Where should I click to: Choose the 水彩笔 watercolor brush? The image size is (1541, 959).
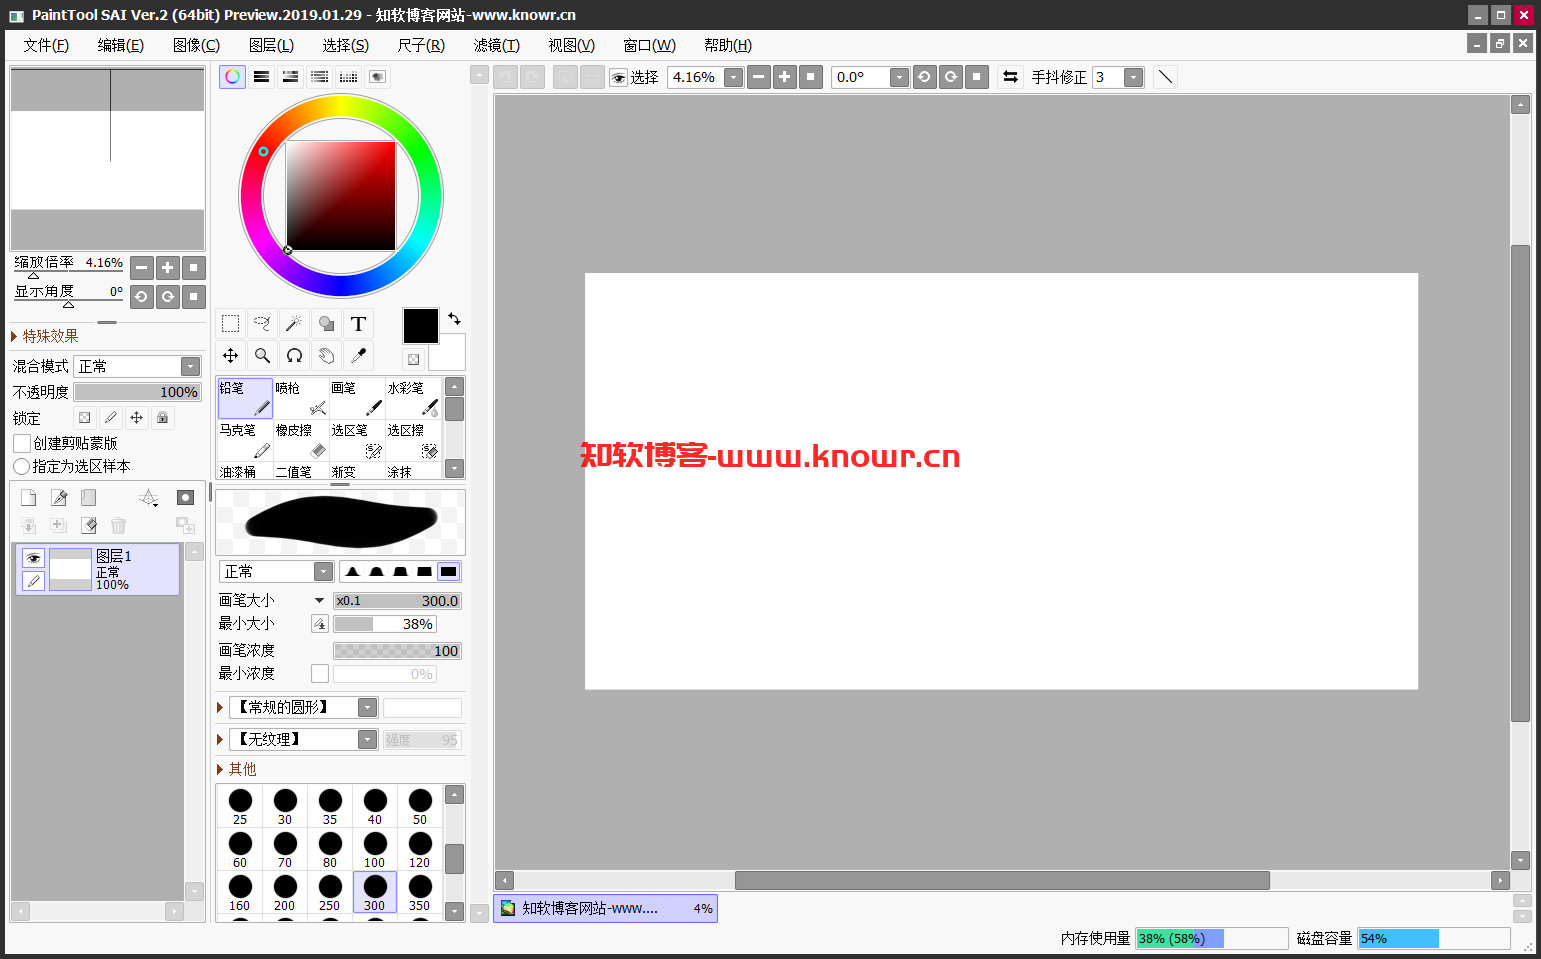413,398
